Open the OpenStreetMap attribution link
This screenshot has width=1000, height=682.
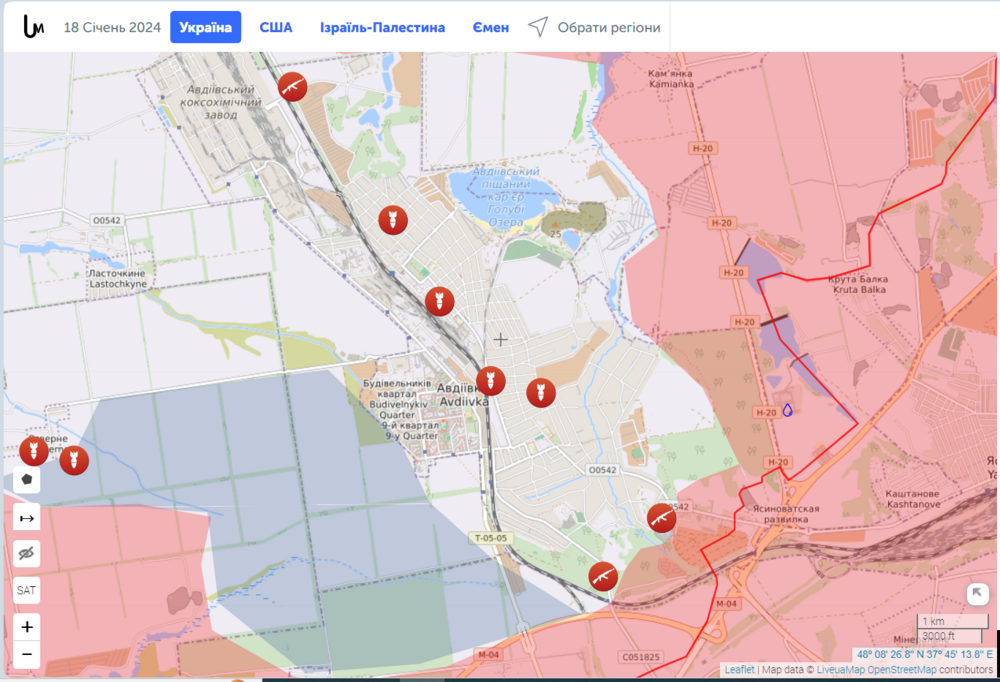point(900,670)
